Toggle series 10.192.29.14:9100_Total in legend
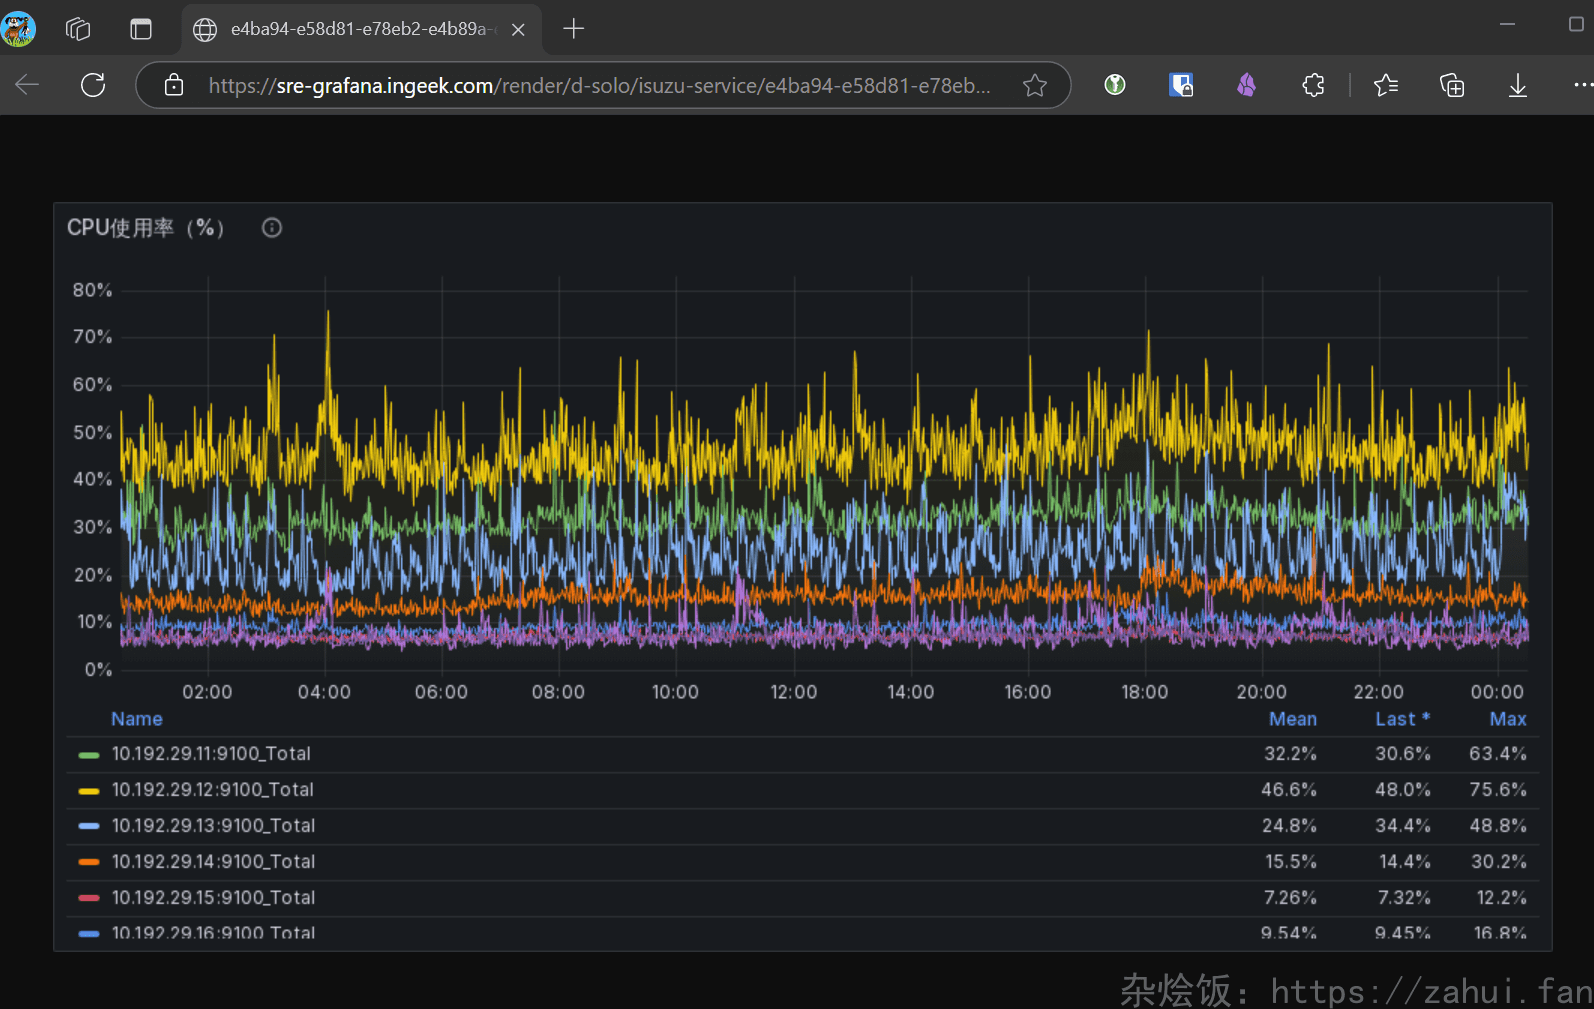This screenshot has height=1009, width=1594. [x=213, y=862]
